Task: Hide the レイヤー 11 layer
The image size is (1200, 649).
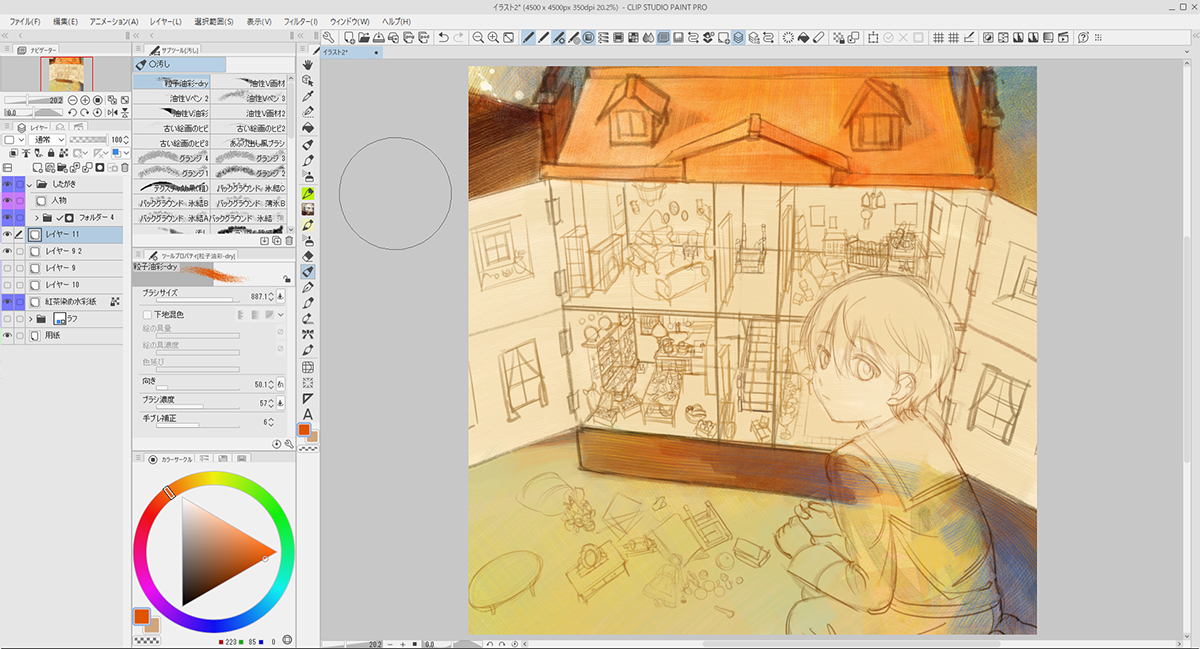Action: [x=8, y=234]
